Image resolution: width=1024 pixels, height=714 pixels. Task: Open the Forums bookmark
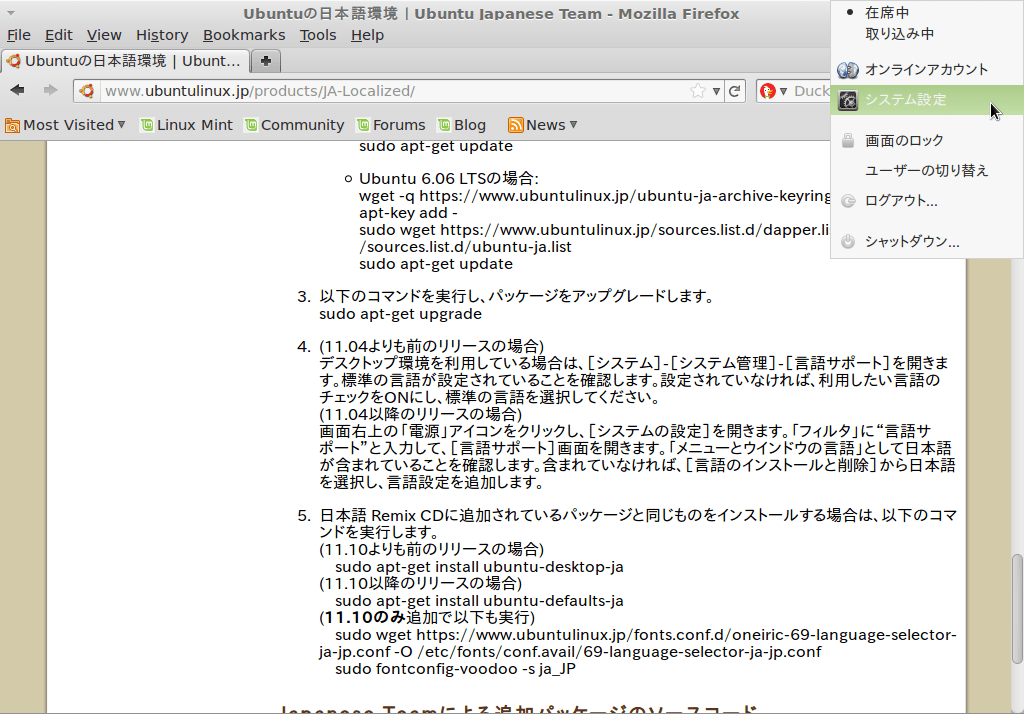(391, 125)
